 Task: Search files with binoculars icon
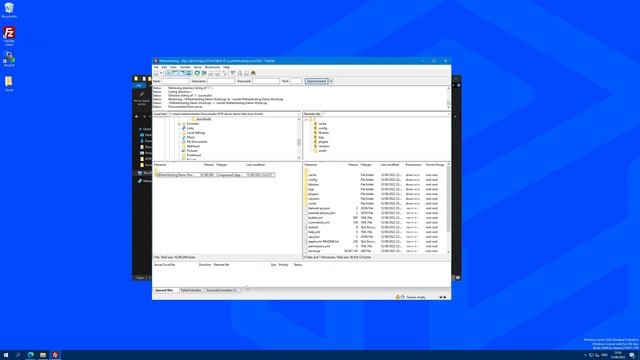coord(253,73)
